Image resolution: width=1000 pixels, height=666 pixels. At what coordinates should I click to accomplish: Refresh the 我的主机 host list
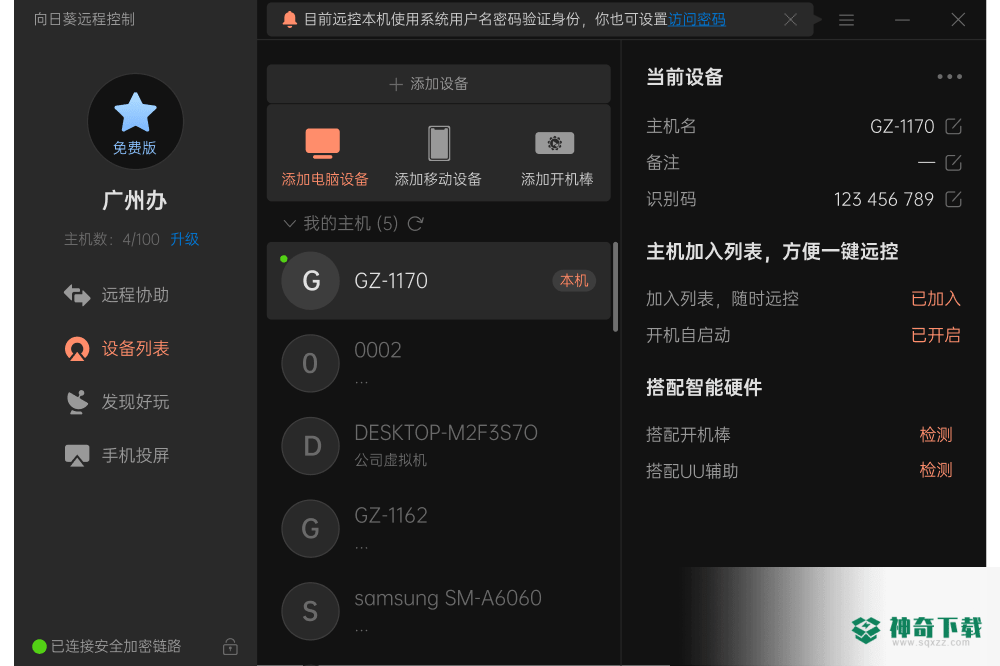pos(415,224)
